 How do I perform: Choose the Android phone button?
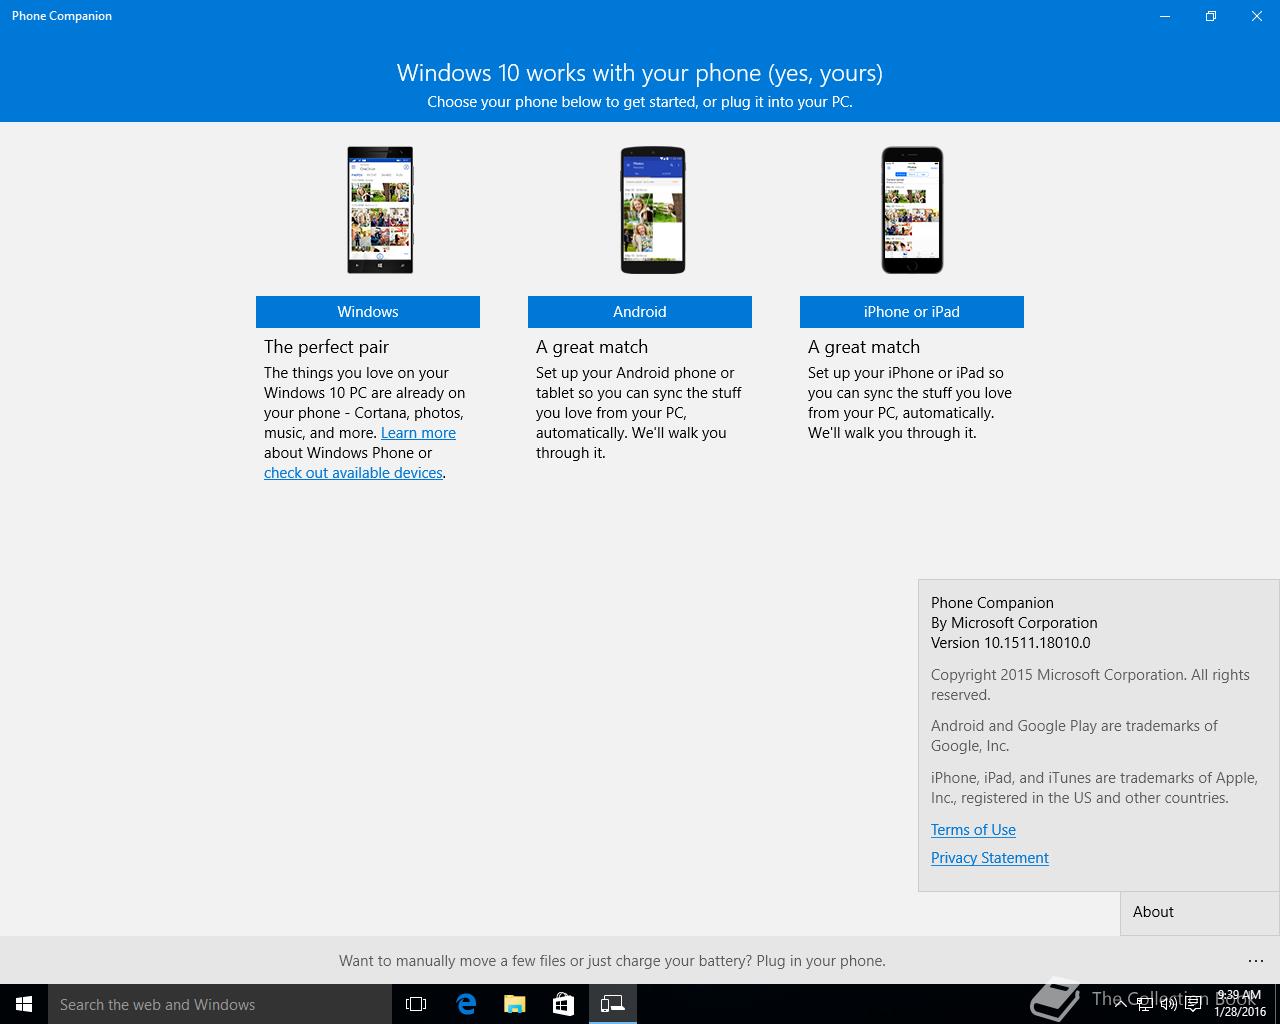click(x=640, y=312)
